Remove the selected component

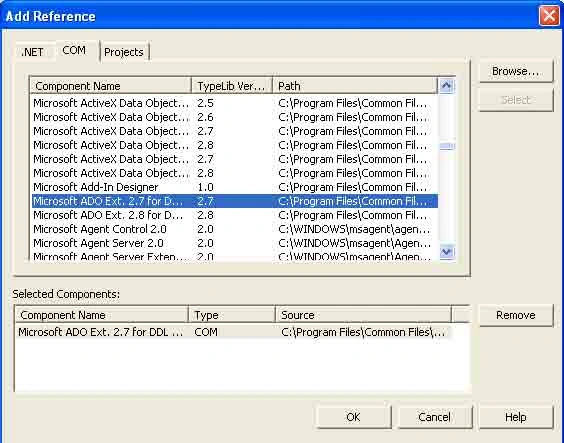pos(515,315)
